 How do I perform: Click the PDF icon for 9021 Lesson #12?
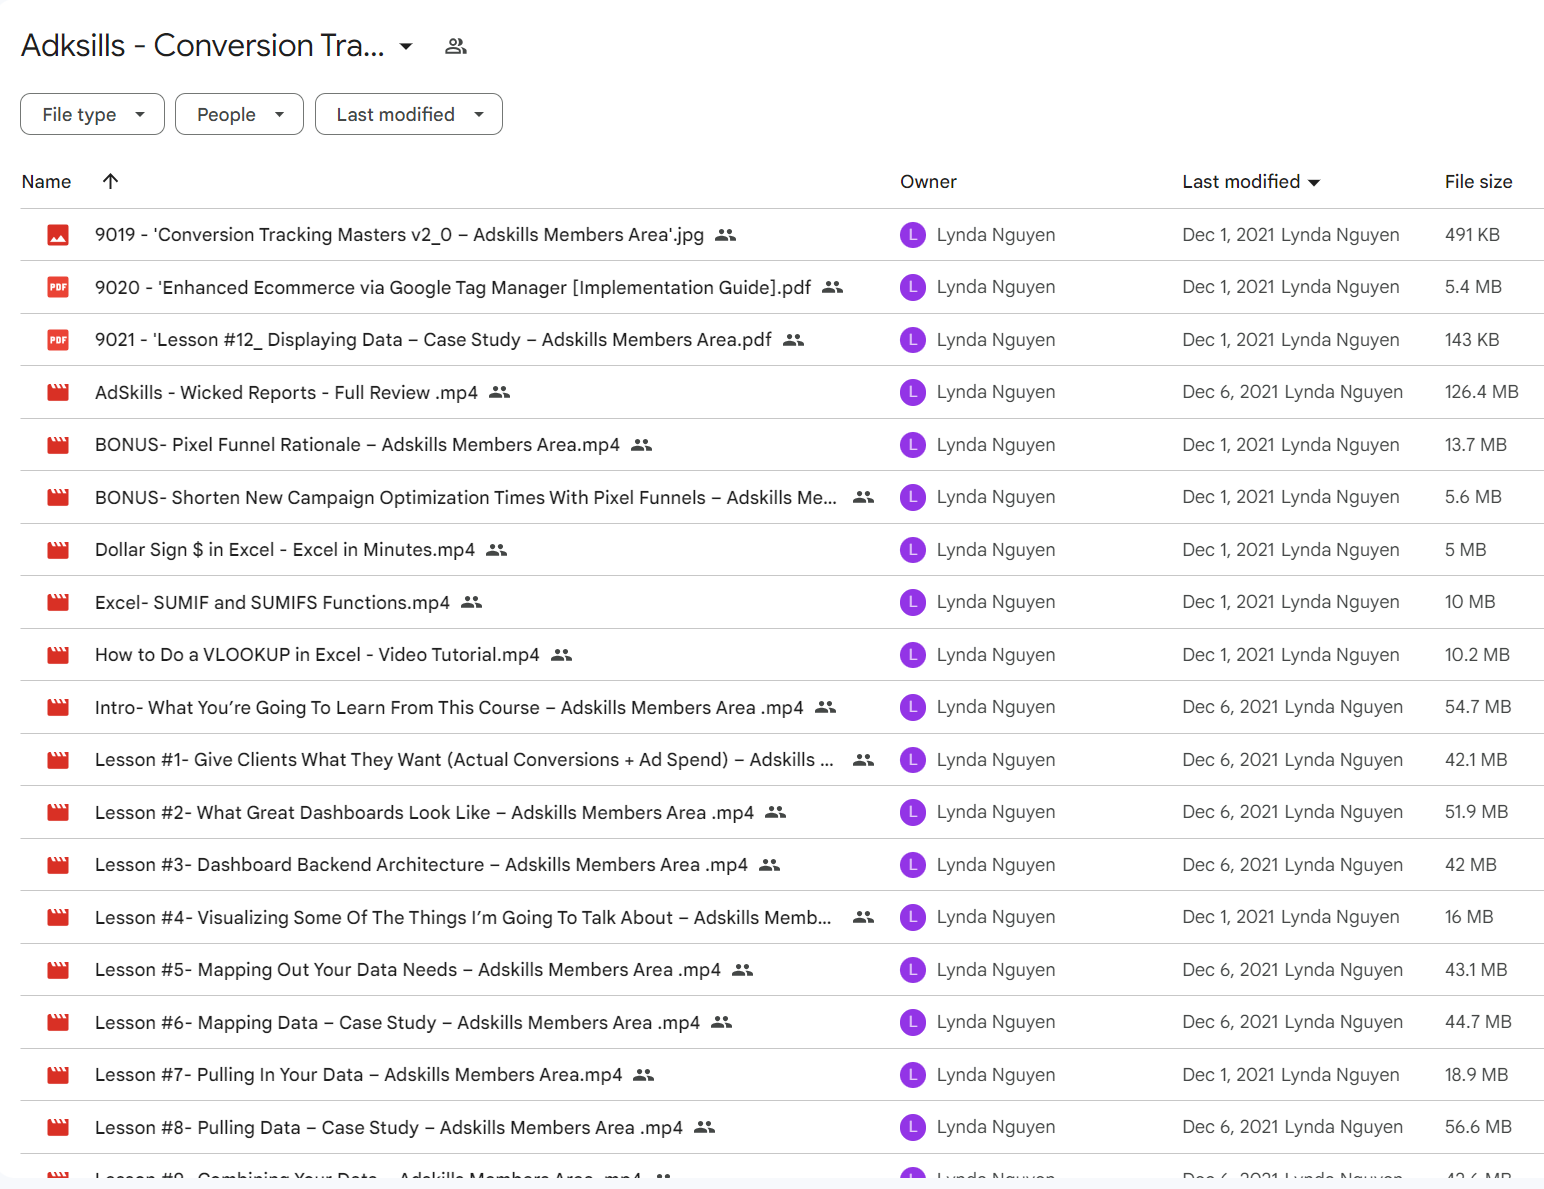coord(58,340)
